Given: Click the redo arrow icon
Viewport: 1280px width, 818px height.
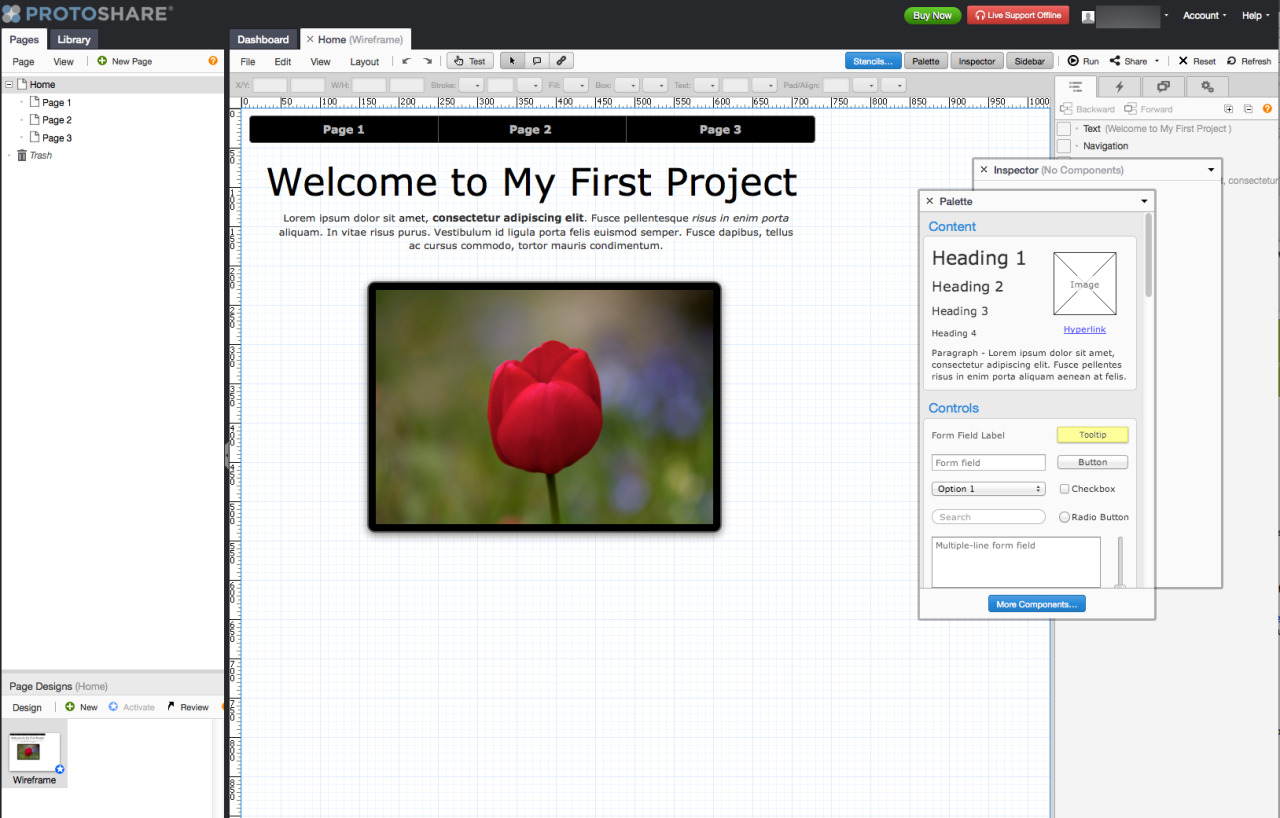Looking at the screenshot, I should coord(427,61).
